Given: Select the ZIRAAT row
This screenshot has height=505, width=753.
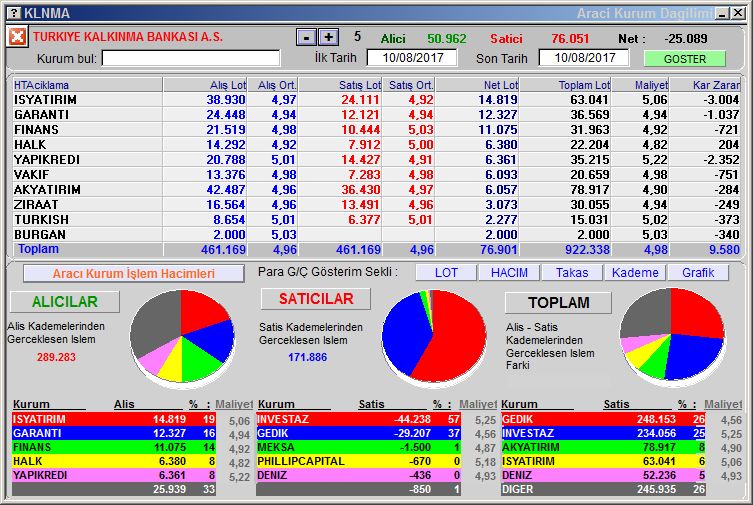Looking at the screenshot, I should [376, 204].
